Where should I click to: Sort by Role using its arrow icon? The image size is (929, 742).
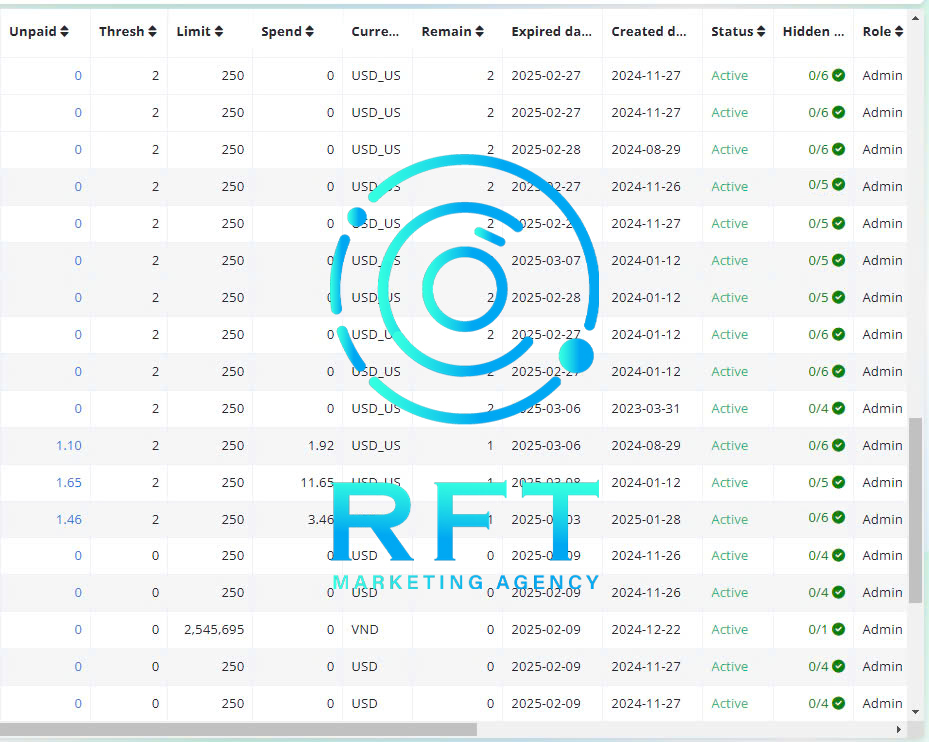click(x=899, y=31)
